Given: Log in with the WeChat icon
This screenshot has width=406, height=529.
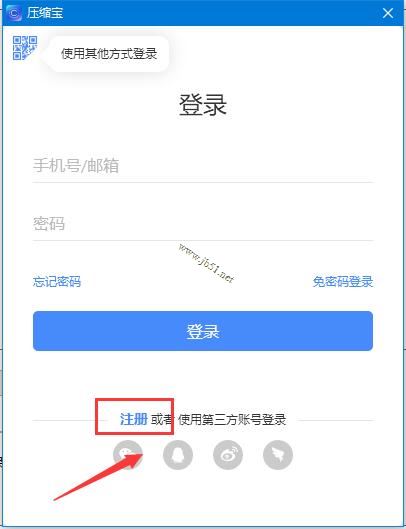Looking at the screenshot, I should (x=128, y=455).
